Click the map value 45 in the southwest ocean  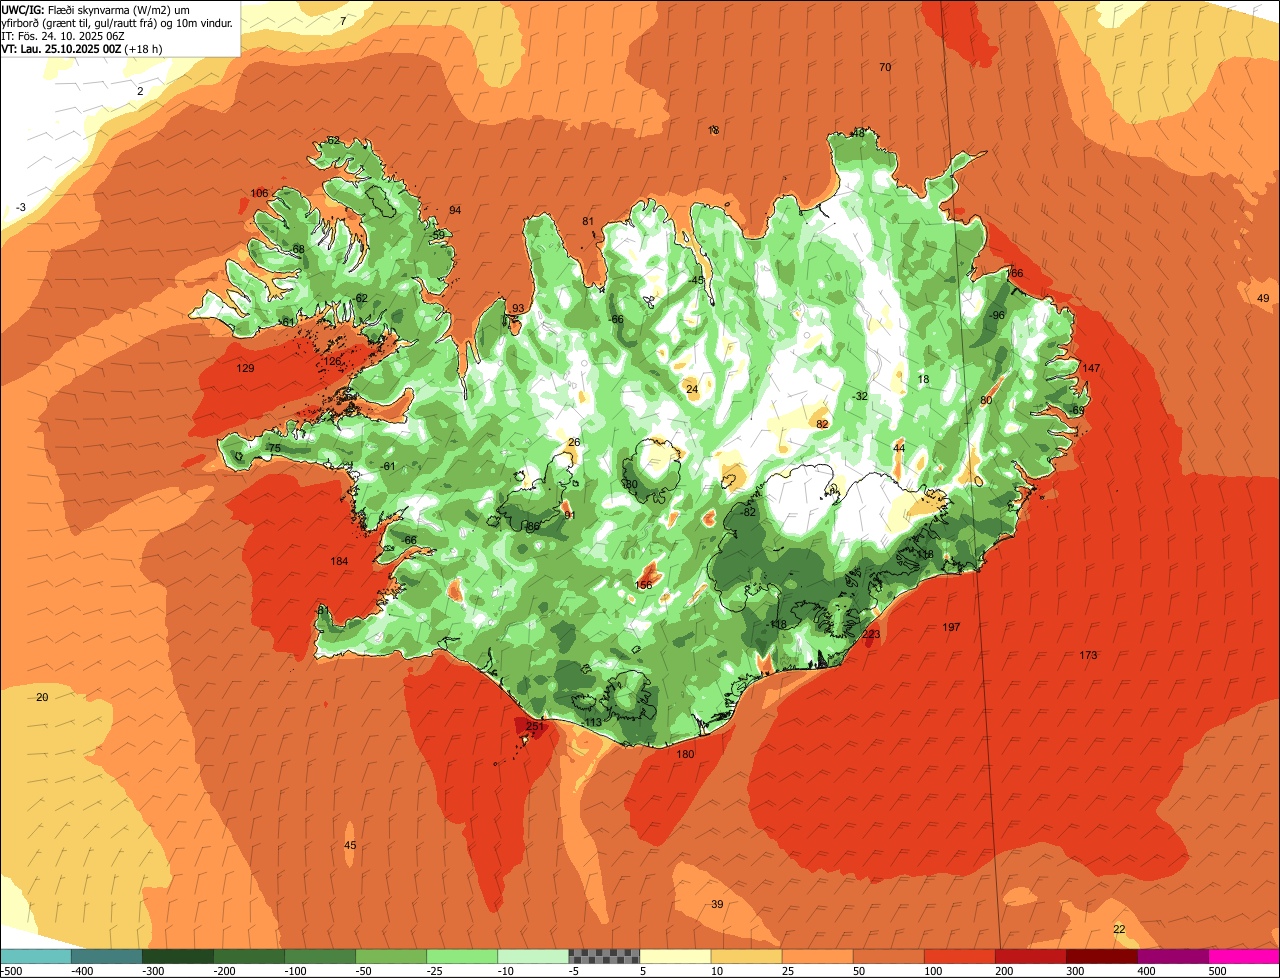(x=350, y=845)
